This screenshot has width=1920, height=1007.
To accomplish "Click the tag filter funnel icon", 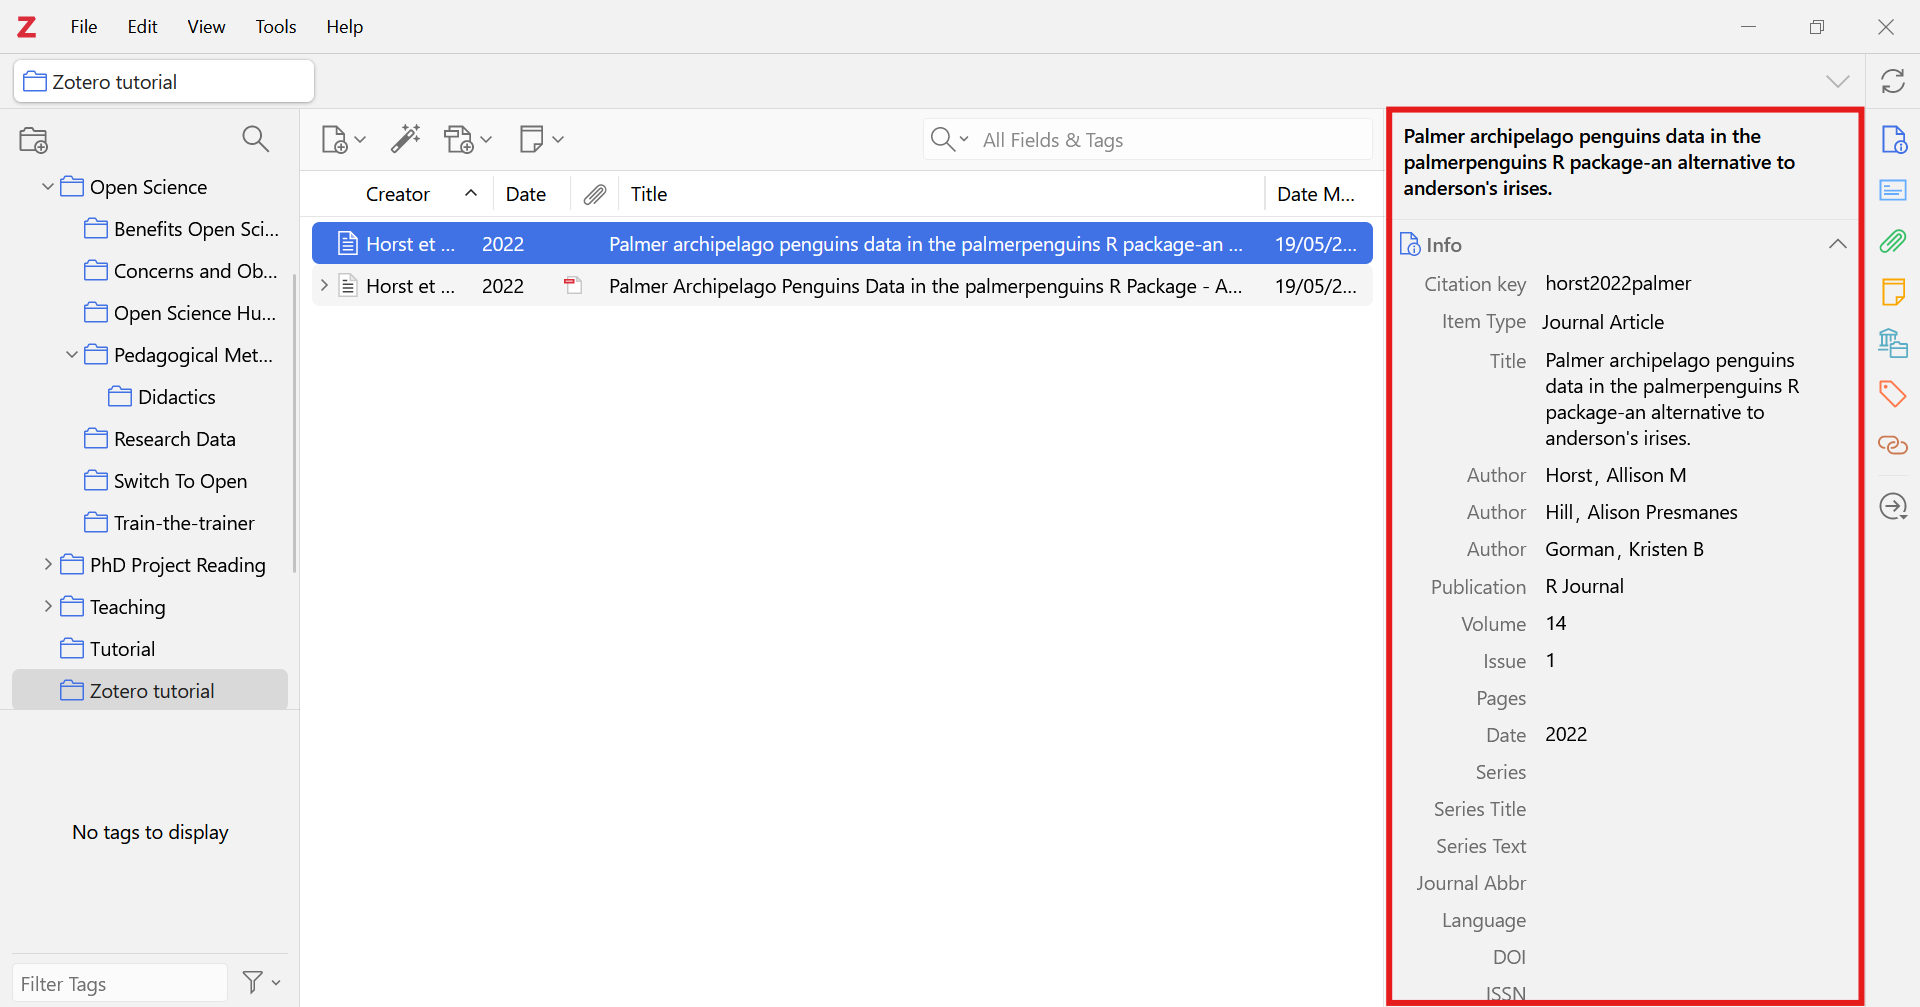I will tap(262, 983).
